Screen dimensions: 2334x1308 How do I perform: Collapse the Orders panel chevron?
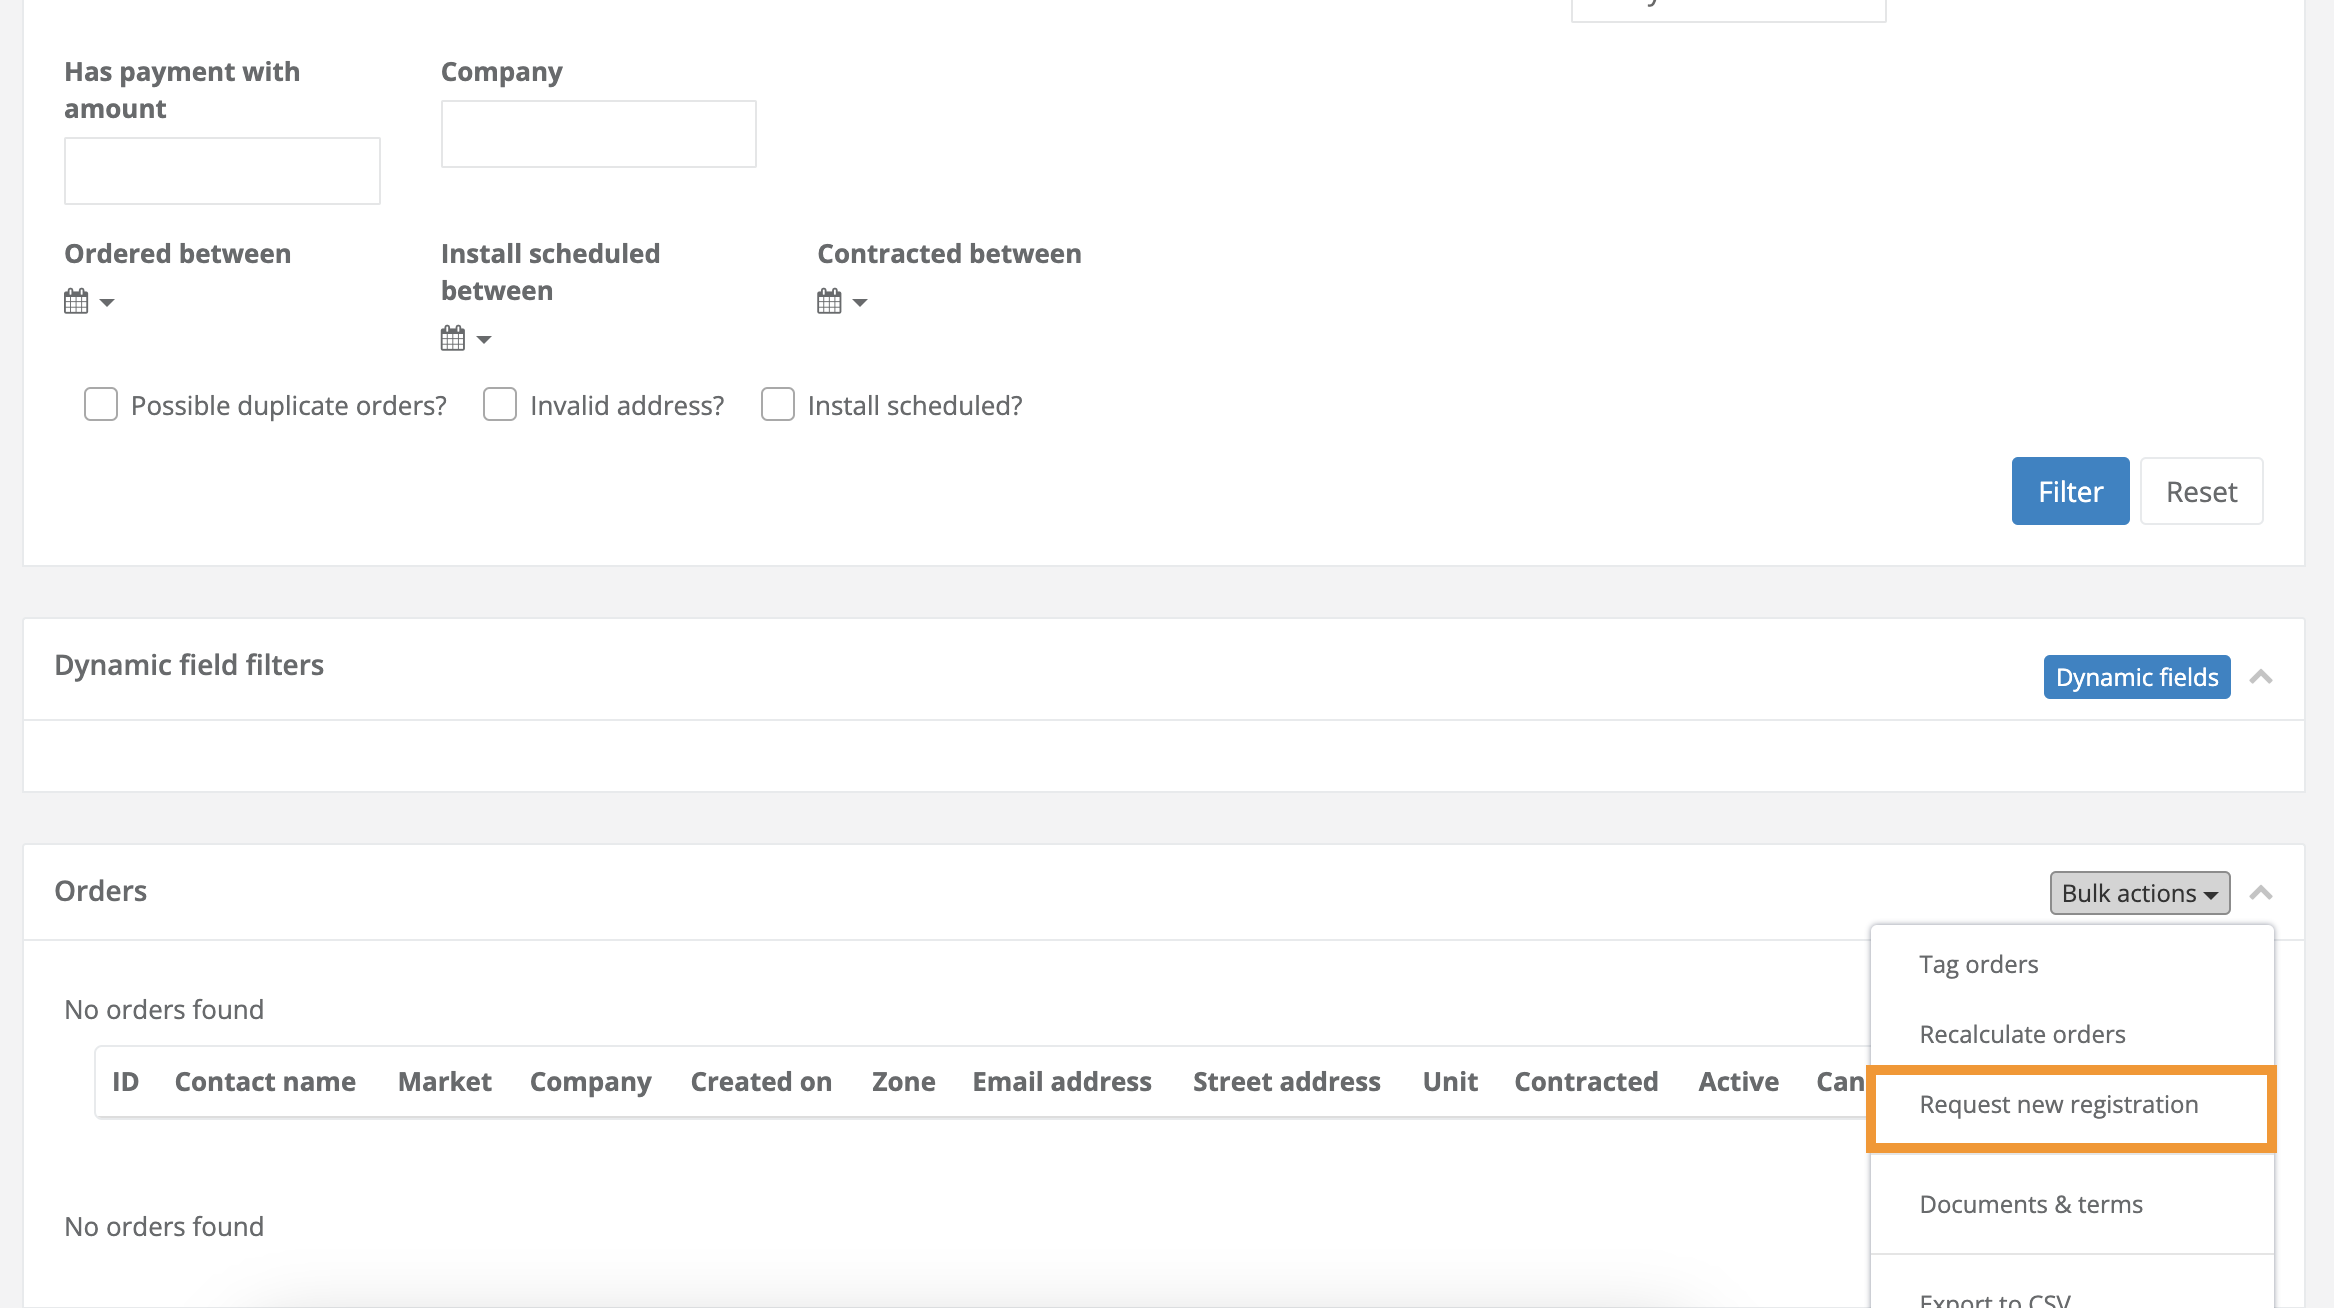click(x=2261, y=892)
